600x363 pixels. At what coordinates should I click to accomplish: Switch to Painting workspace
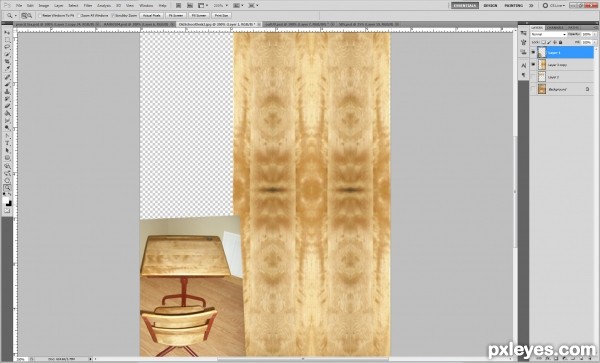(x=514, y=6)
